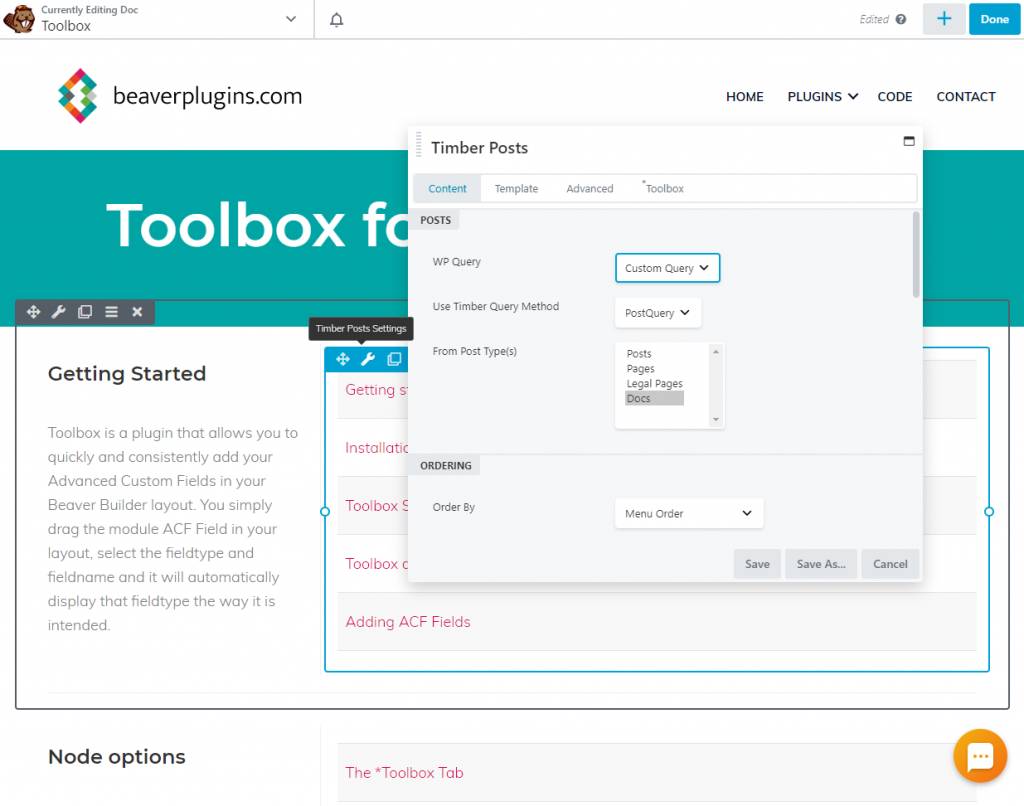Viewport: 1024px width, 806px height.
Task: Duplicate the Timber Posts module
Action: click(393, 359)
